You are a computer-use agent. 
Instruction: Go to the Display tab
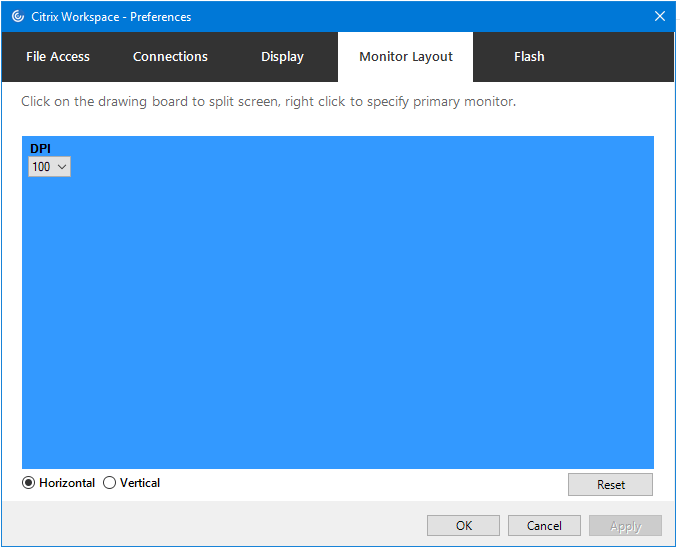pos(282,57)
